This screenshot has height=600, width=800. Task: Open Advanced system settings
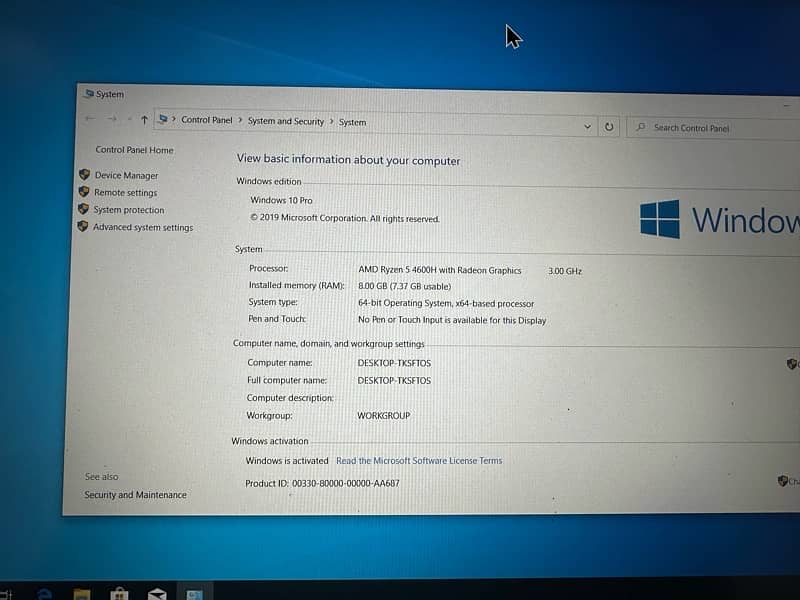[x=142, y=227]
